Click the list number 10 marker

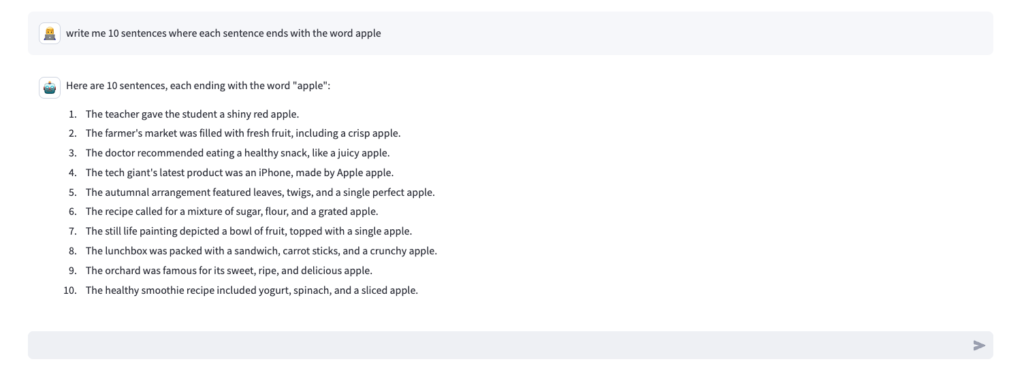coord(71,290)
